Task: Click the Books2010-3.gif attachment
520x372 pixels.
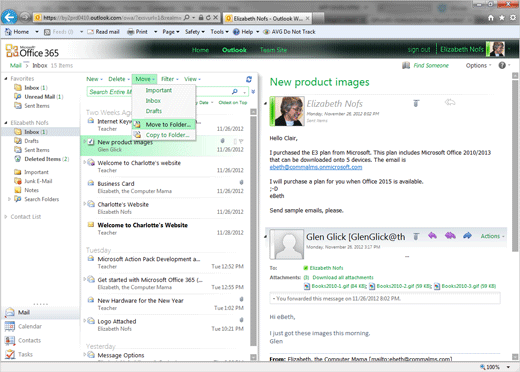Action: [465, 286]
